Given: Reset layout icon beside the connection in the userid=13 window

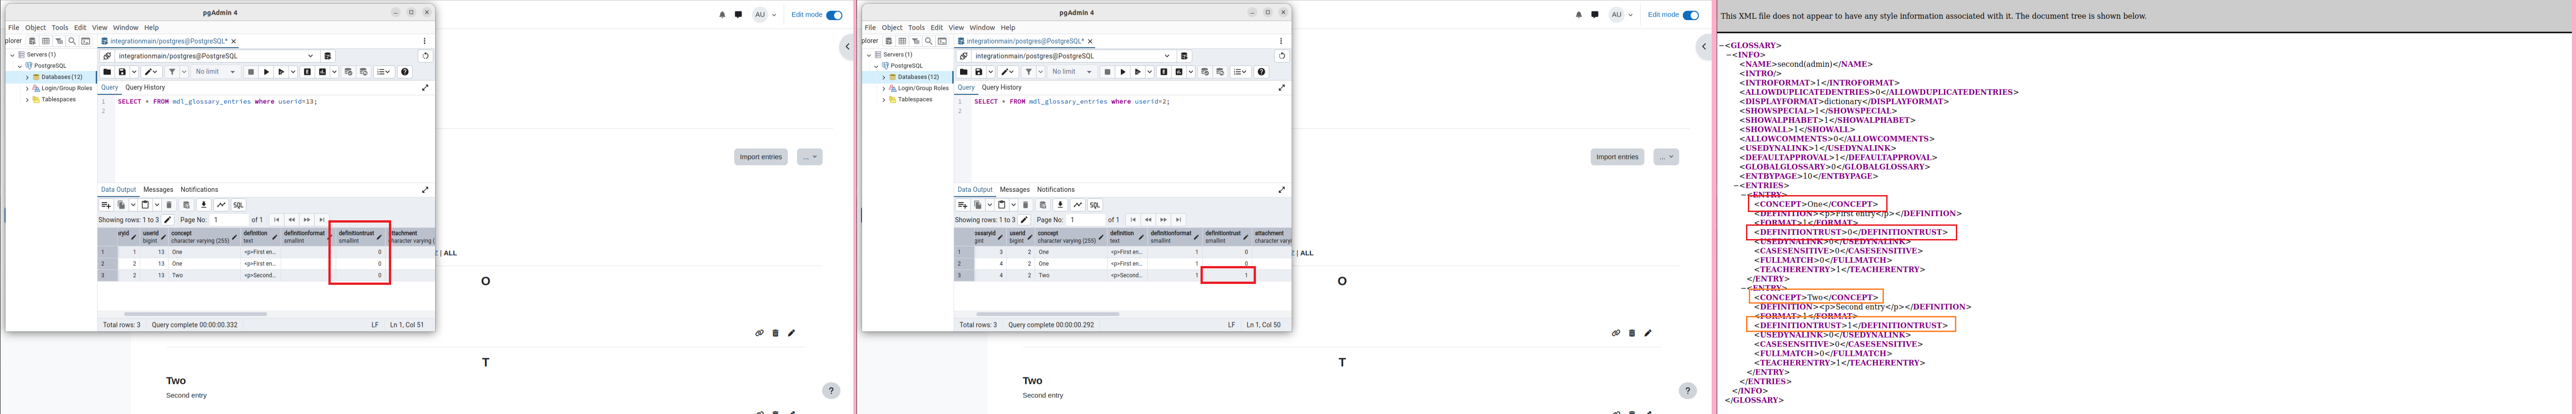Looking at the screenshot, I should click(425, 56).
